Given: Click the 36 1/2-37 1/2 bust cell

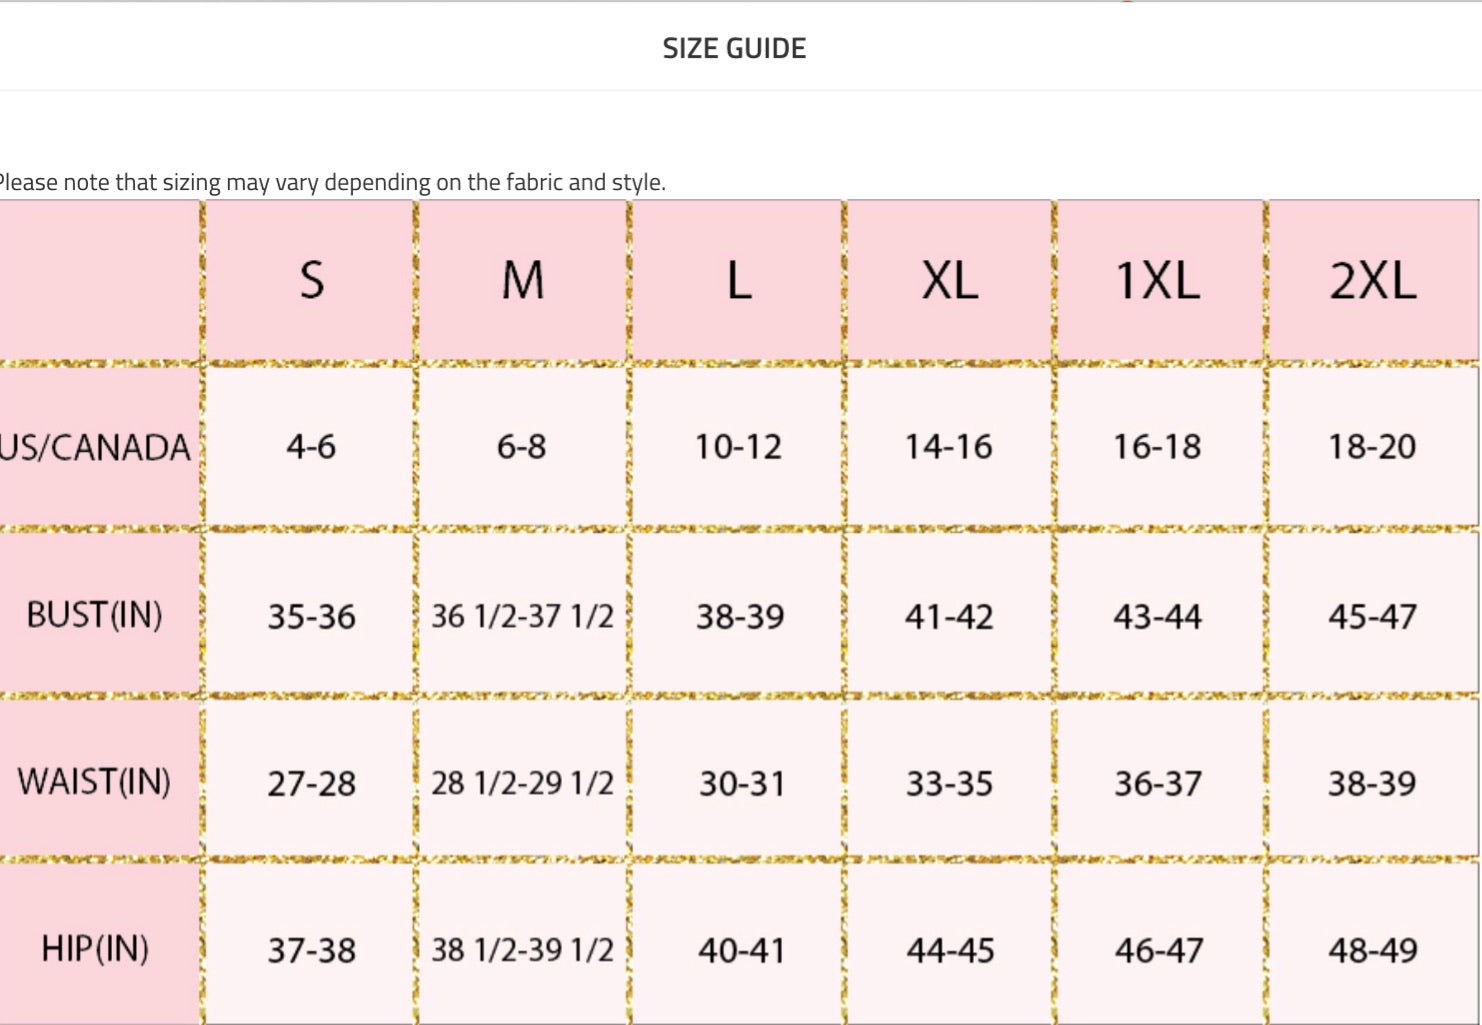Looking at the screenshot, I should click(x=522, y=616).
